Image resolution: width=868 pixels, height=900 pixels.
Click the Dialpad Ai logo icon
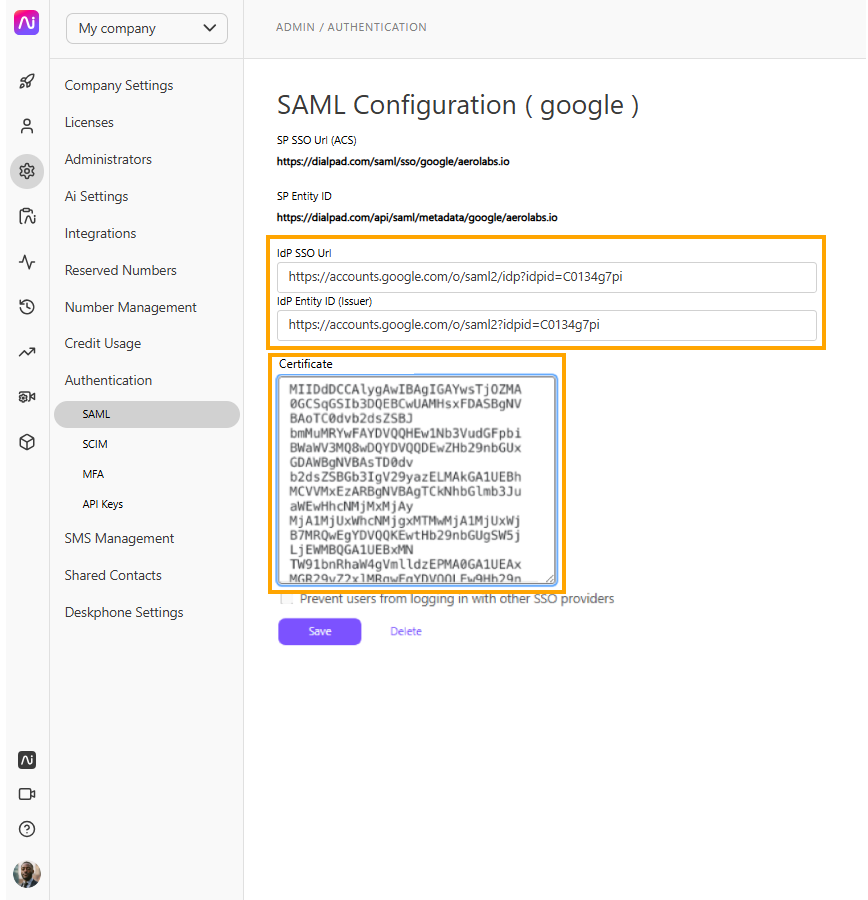[26, 23]
